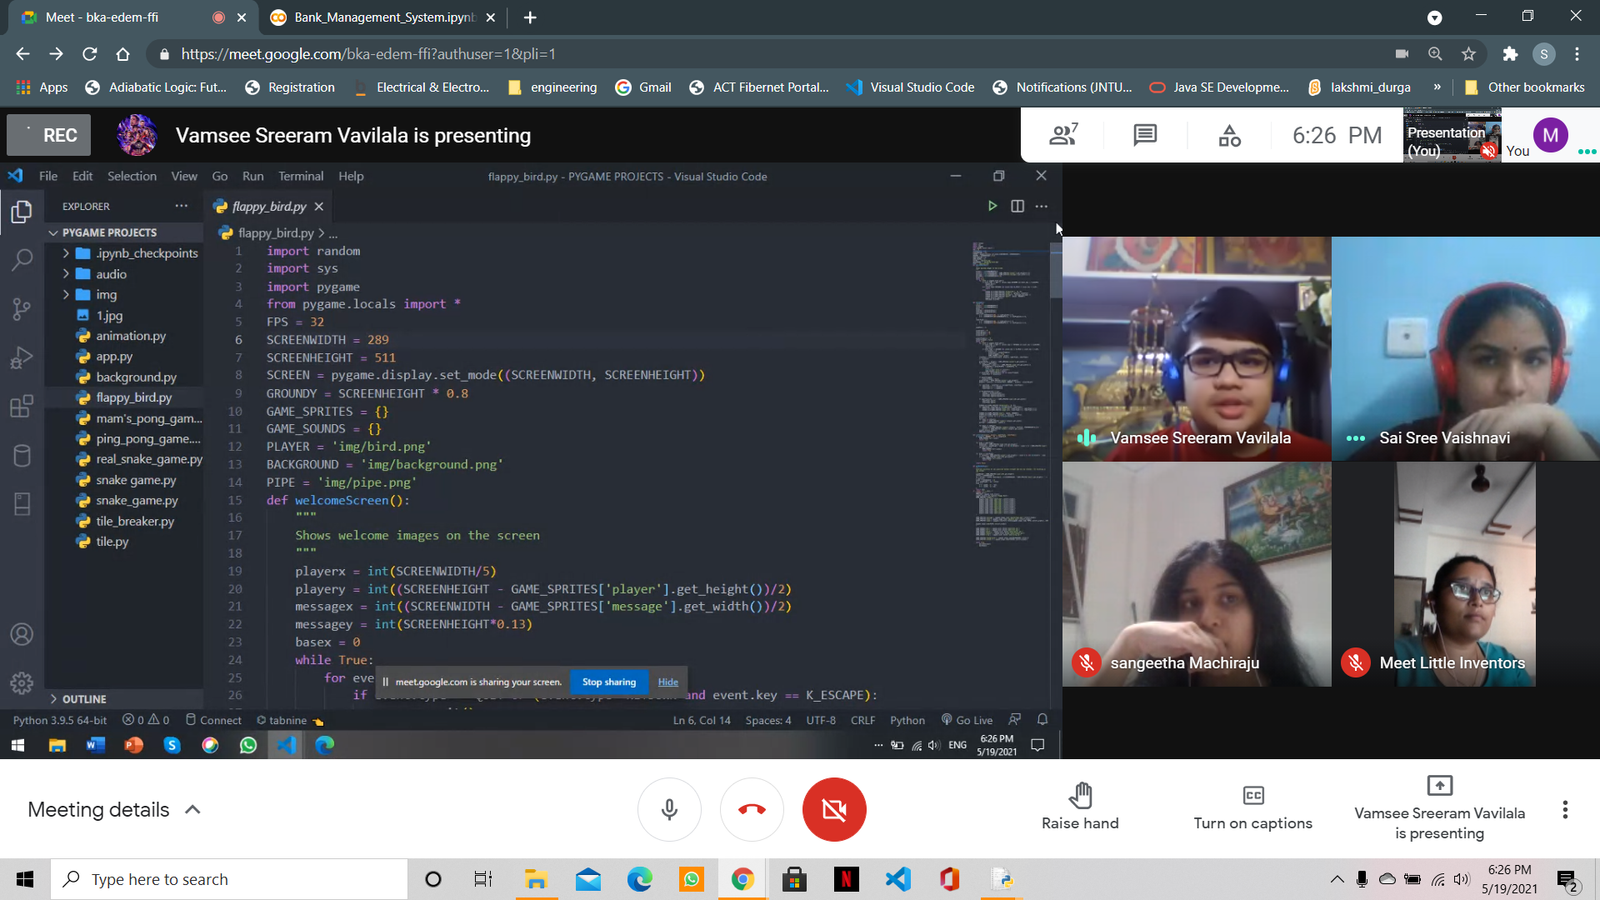This screenshot has height=900, width=1600.
Task: Switch to the Bank_Management_System.ipynb browser tab
Action: (370, 17)
